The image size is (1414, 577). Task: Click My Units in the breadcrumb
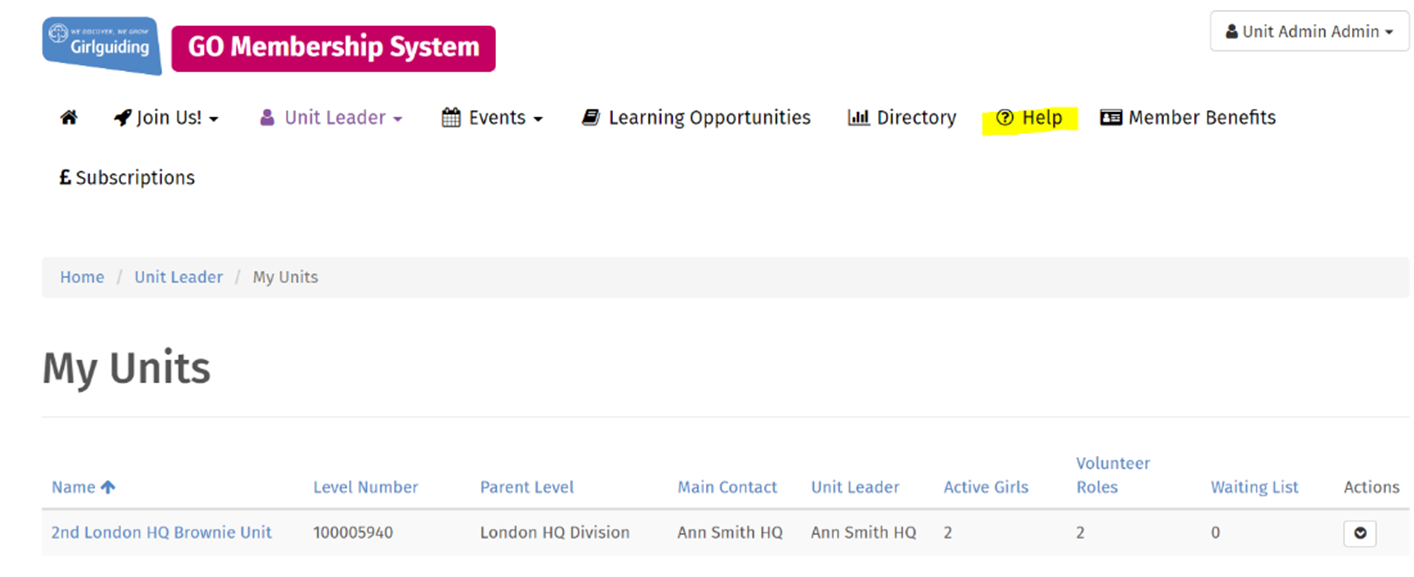285,277
